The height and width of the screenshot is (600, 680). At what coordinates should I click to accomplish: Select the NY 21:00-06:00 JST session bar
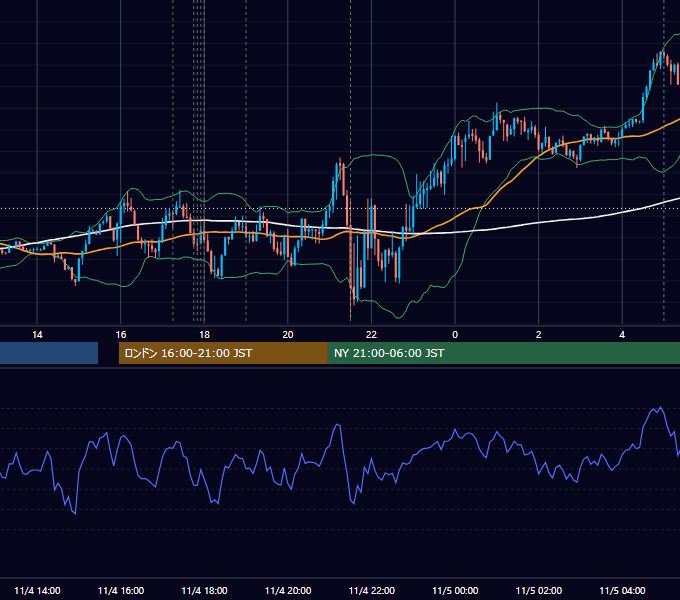503,353
